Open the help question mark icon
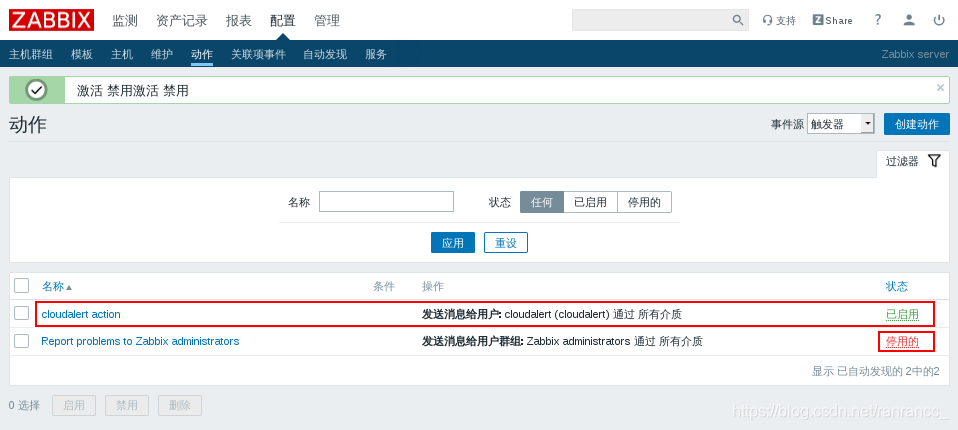This screenshot has width=958, height=430. (x=878, y=20)
